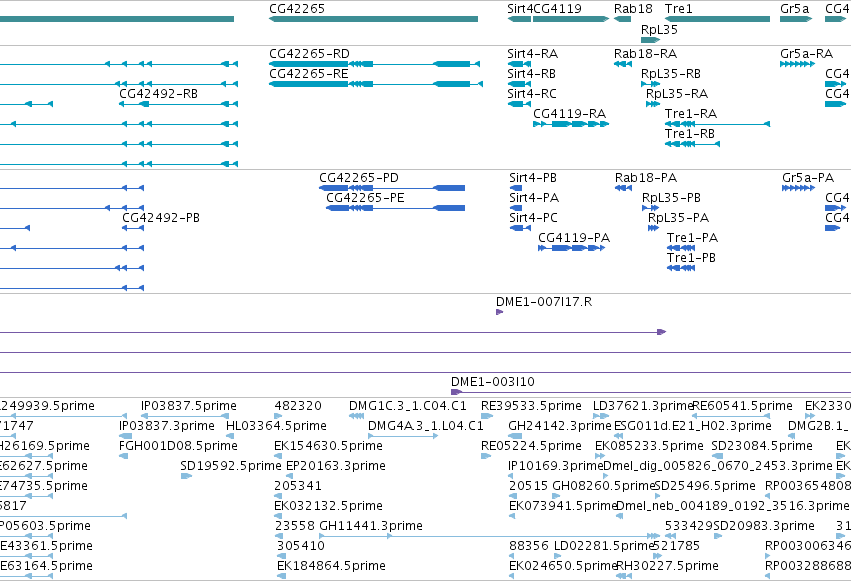Screen dimensions: 851x581
Task: Open protein RpL35-PA
Action: pyautogui.click(x=653, y=228)
